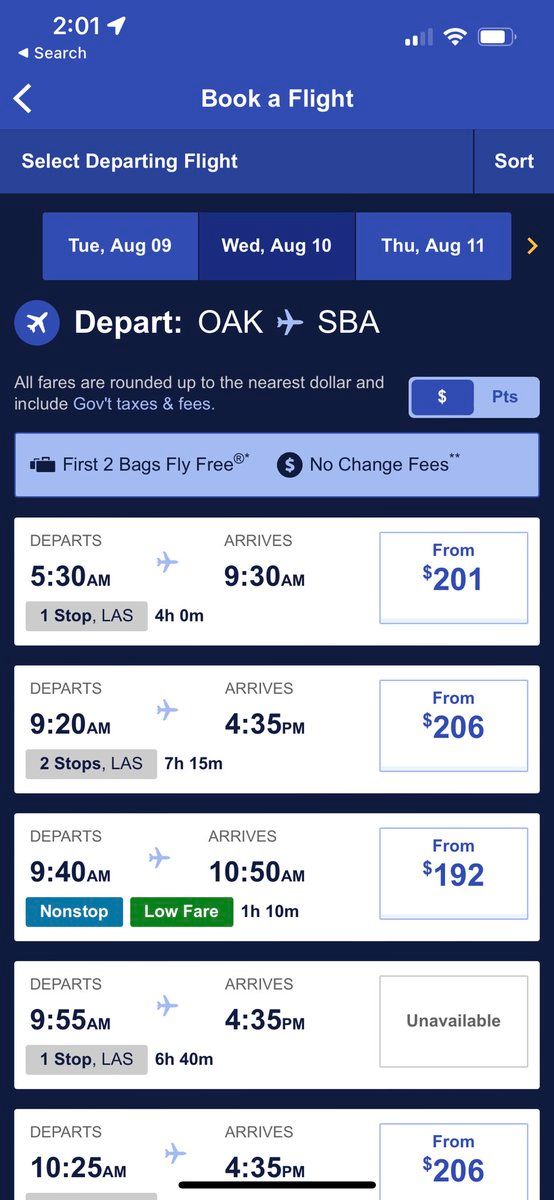Select the Thu, Aug 11 date tab
The image size is (554, 1200).
(433, 246)
